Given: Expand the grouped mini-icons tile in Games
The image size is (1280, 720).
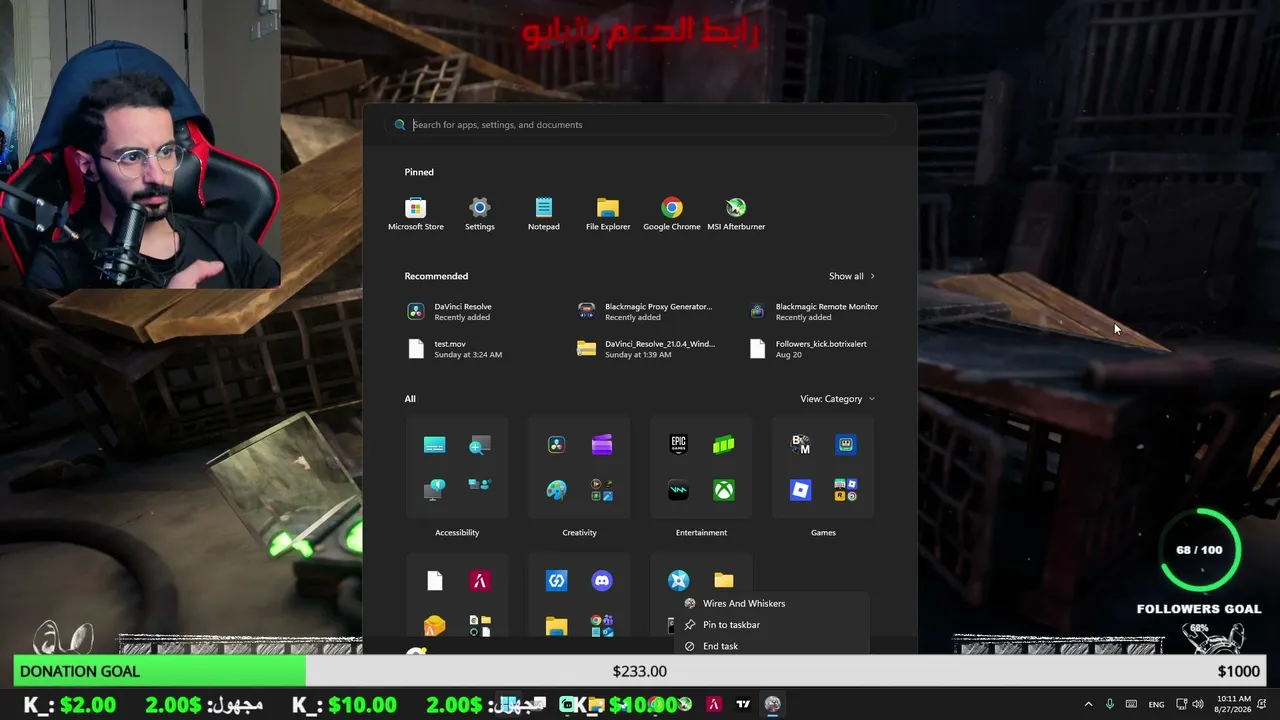Looking at the screenshot, I should [x=846, y=490].
